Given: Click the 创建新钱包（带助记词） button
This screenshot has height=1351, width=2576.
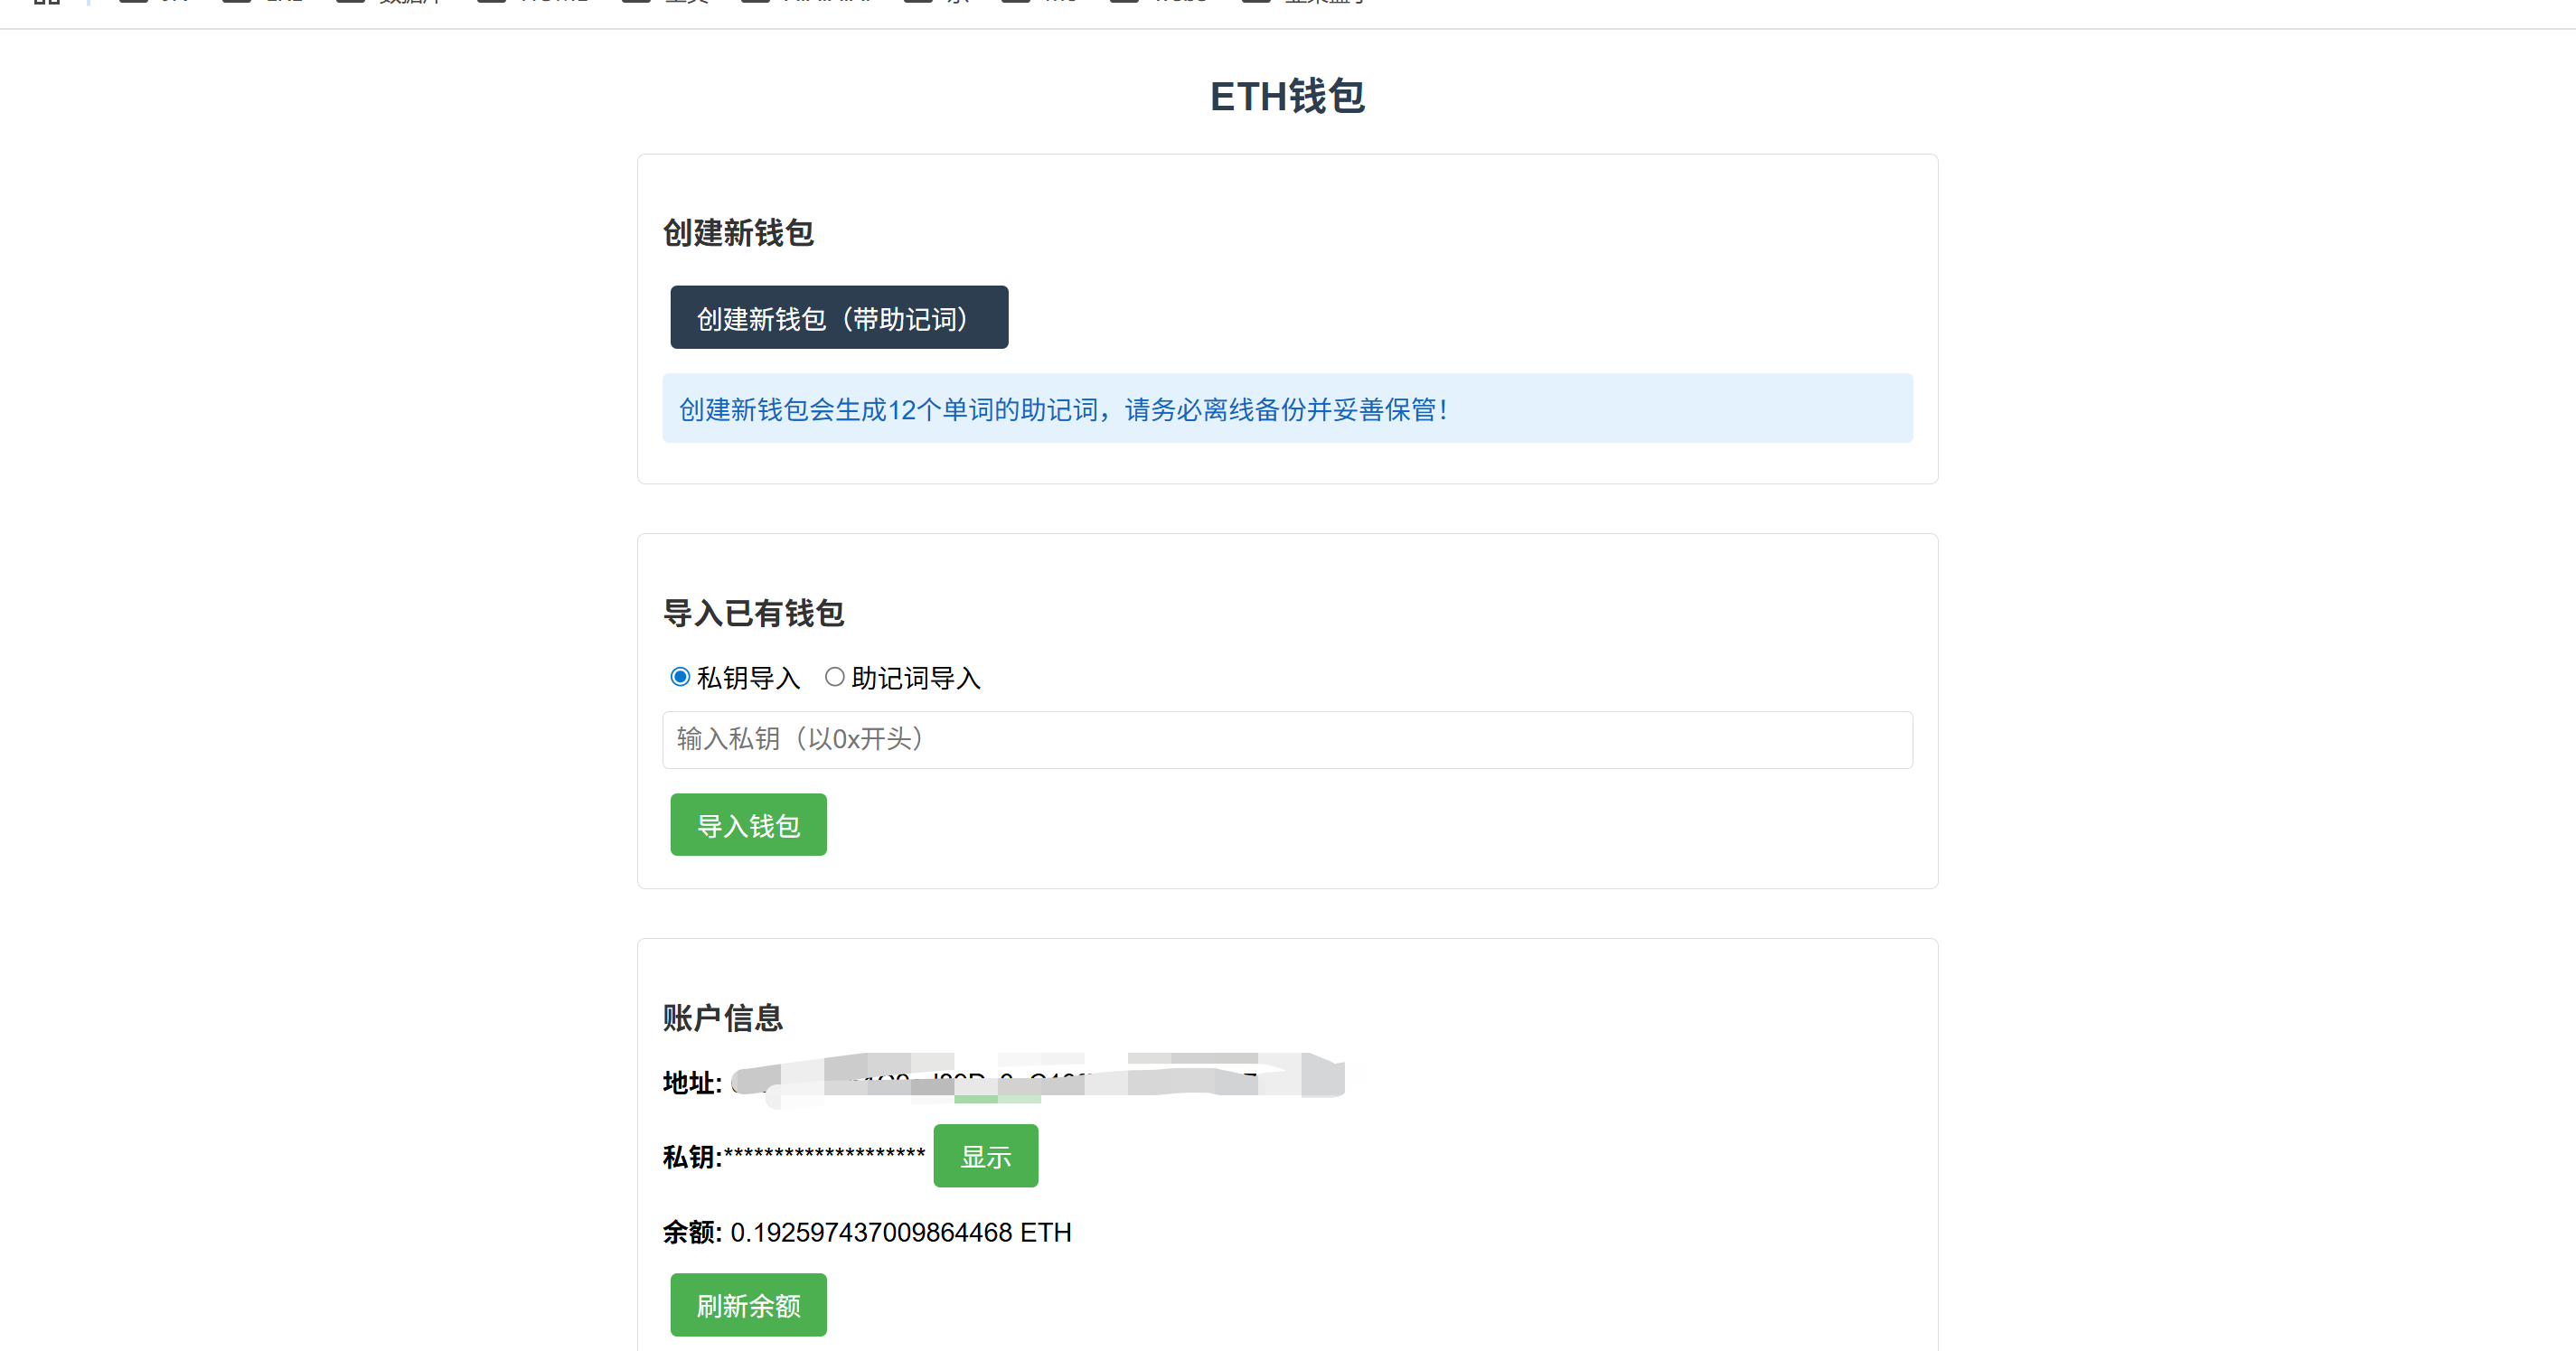Looking at the screenshot, I should tap(838, 318).
